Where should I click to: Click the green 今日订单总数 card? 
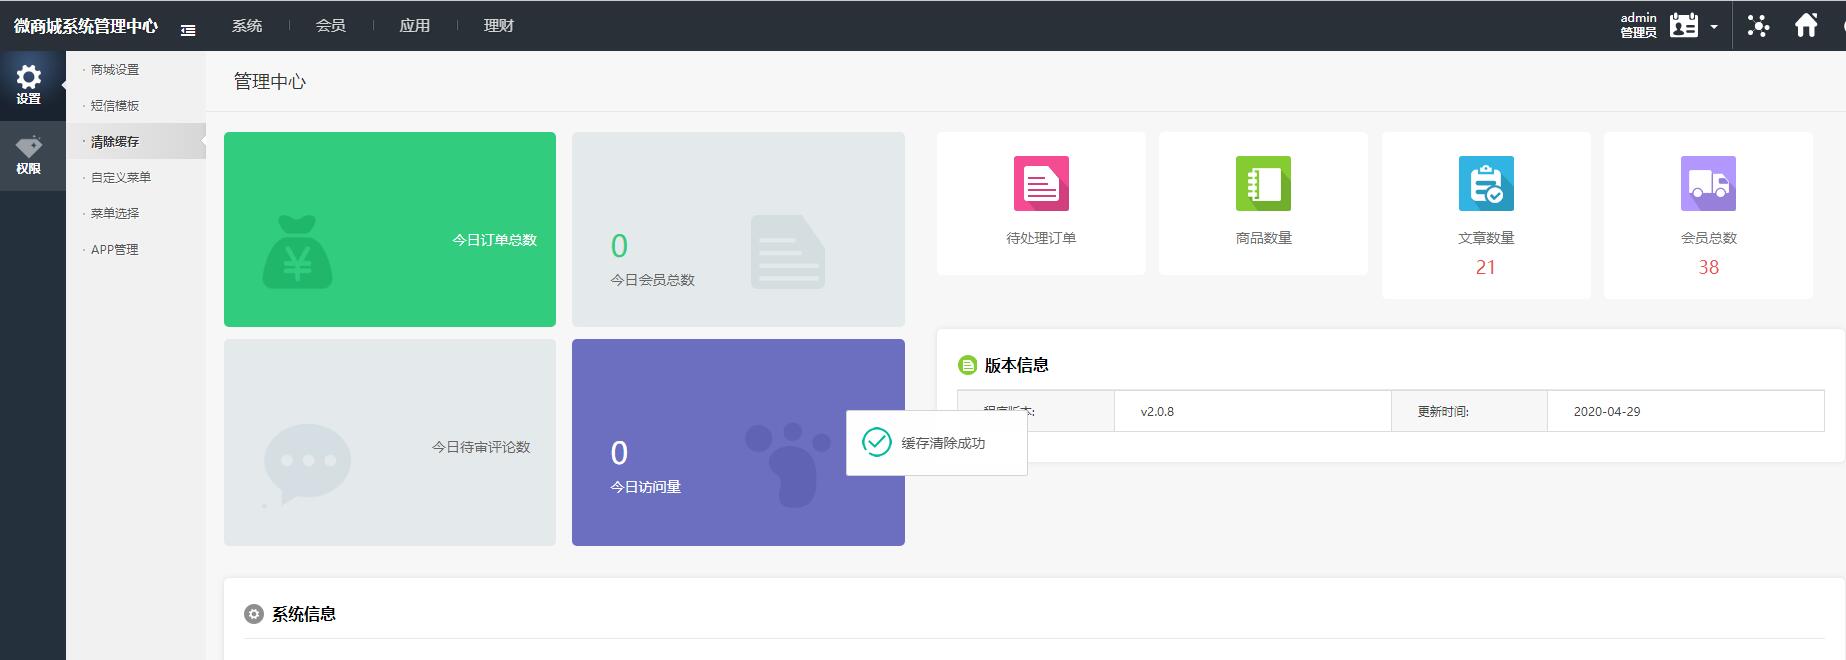[x=390, y=229]
